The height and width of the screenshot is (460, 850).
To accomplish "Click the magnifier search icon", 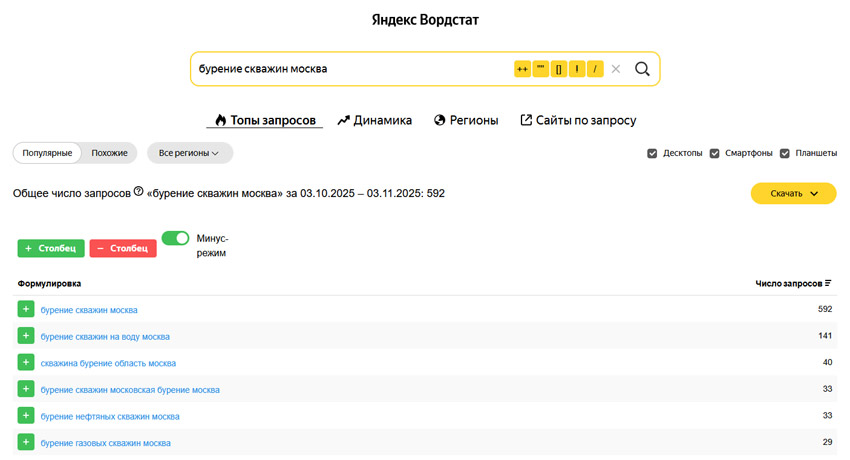I will click(642, 69).
